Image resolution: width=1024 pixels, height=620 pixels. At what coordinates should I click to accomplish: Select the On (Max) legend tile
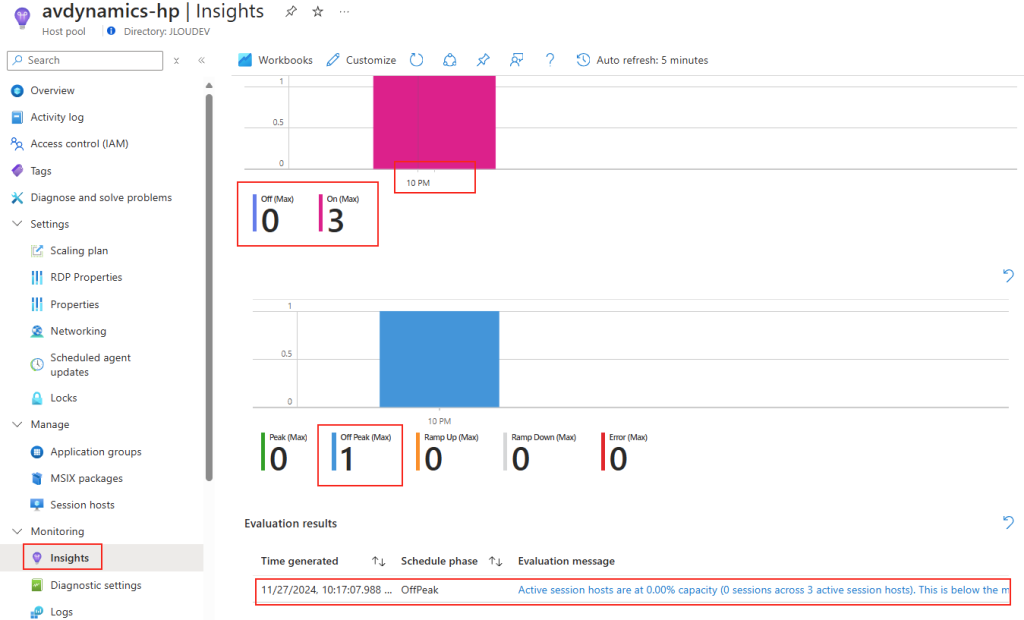pos(341,214)
